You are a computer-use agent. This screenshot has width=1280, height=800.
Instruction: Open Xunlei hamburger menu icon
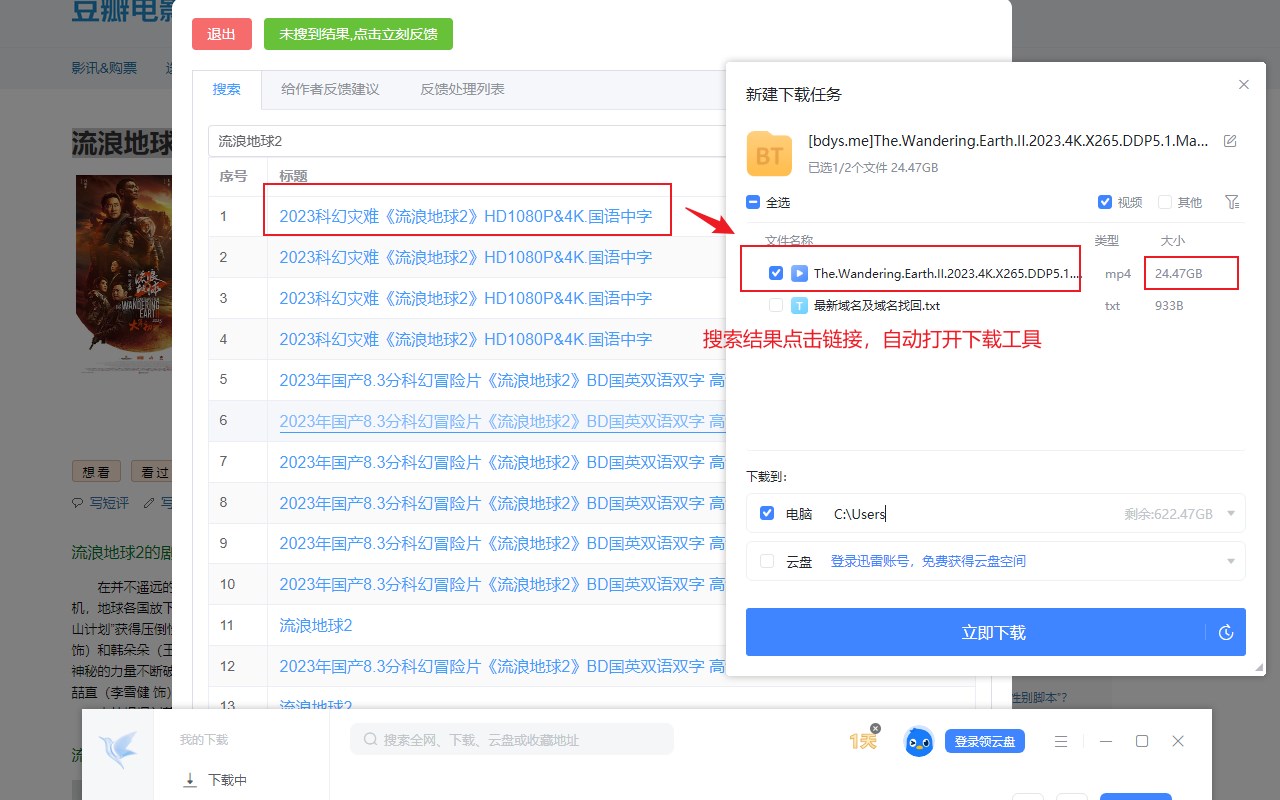point(1062,741)
